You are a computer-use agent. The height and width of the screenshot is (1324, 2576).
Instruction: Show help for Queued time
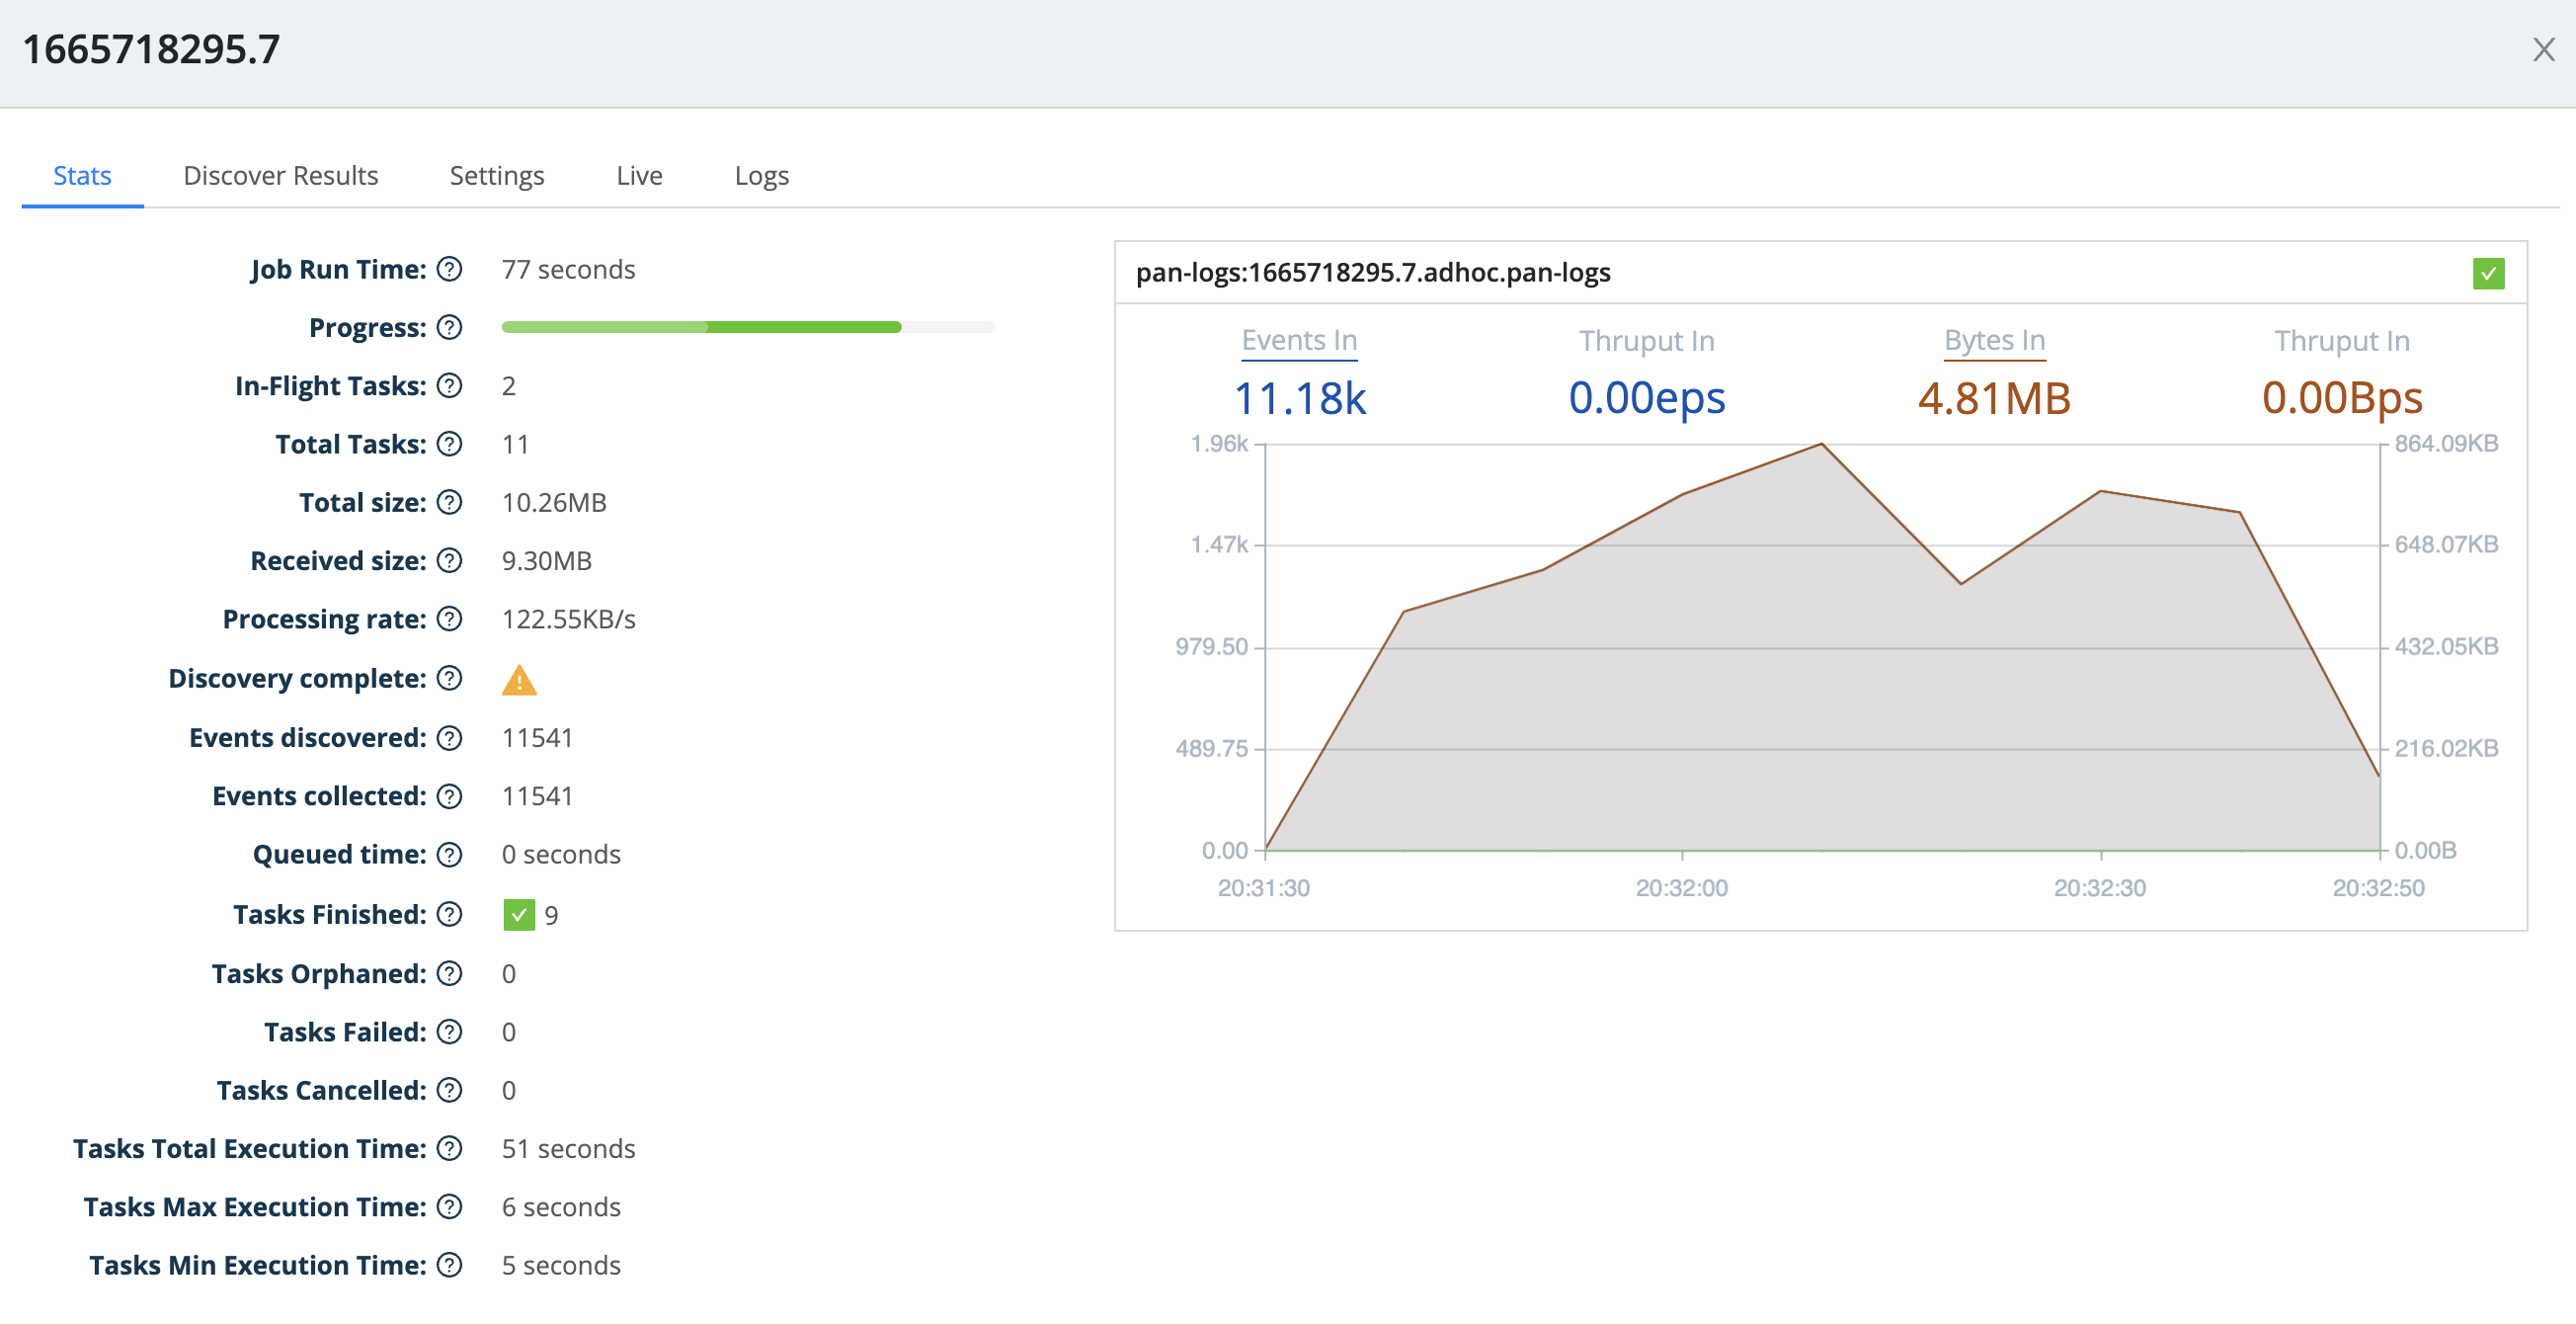coord(450,854)
